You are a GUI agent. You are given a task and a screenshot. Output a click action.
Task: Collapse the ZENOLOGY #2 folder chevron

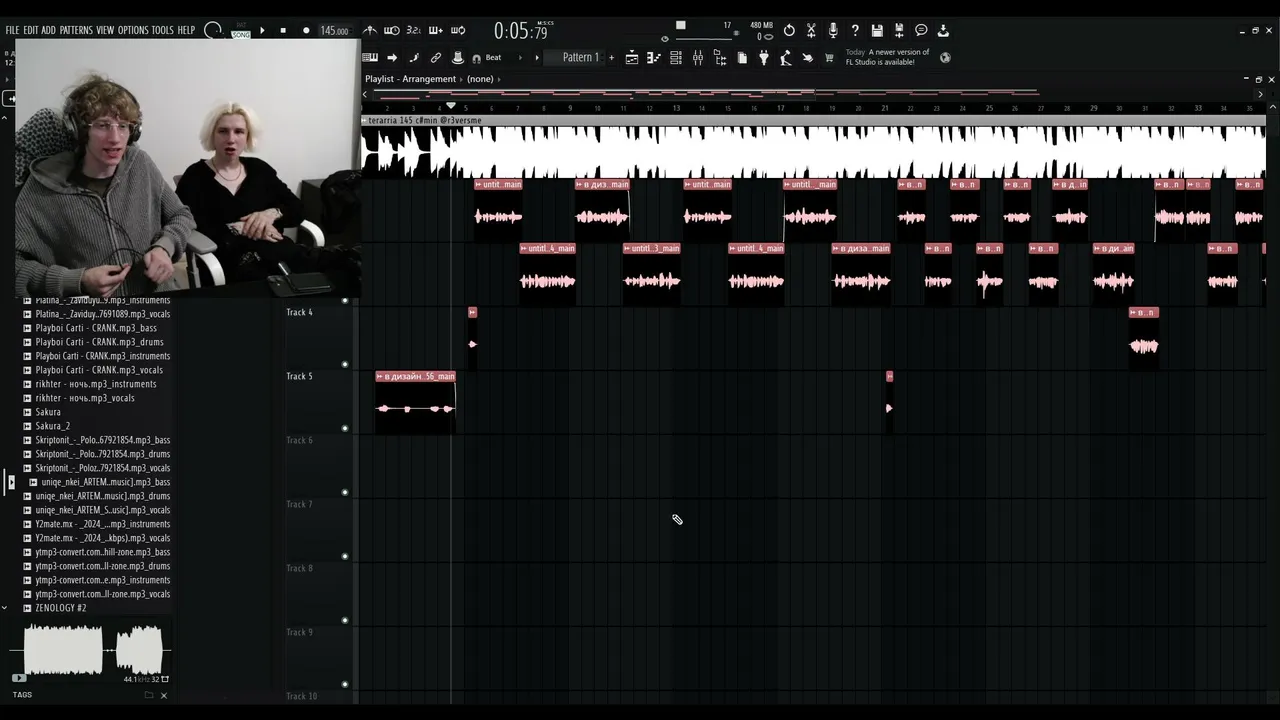4,608
